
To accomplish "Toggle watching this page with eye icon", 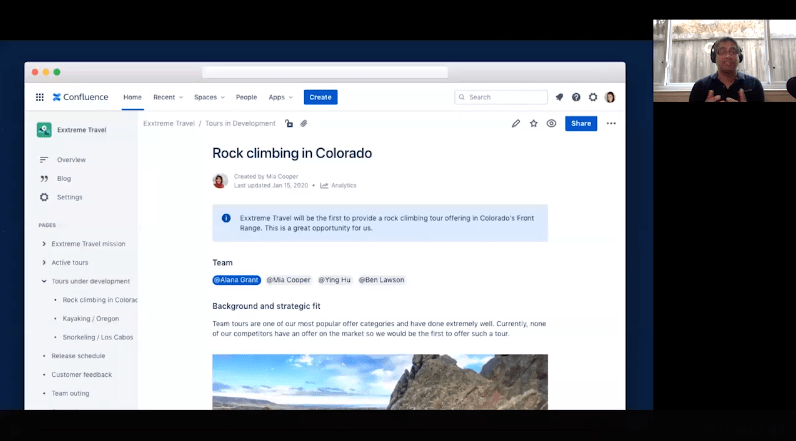I will [551, 124].
